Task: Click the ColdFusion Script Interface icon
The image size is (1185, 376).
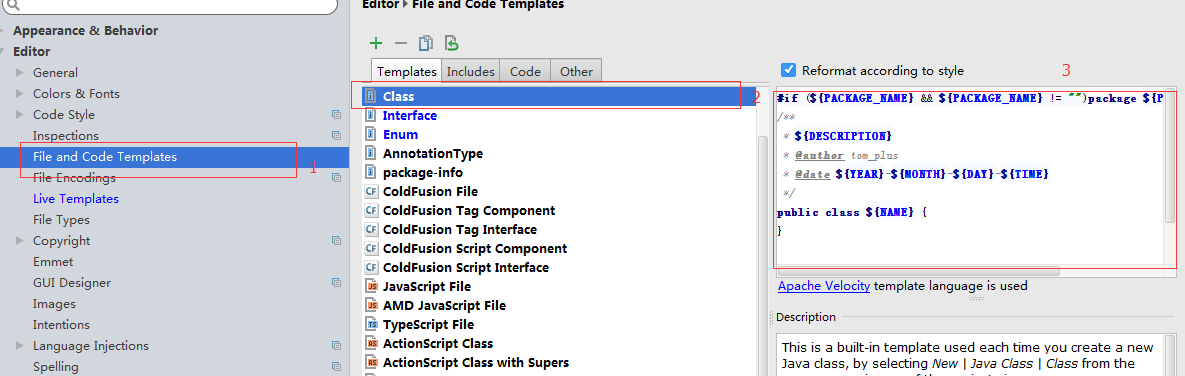Action: 371,268
